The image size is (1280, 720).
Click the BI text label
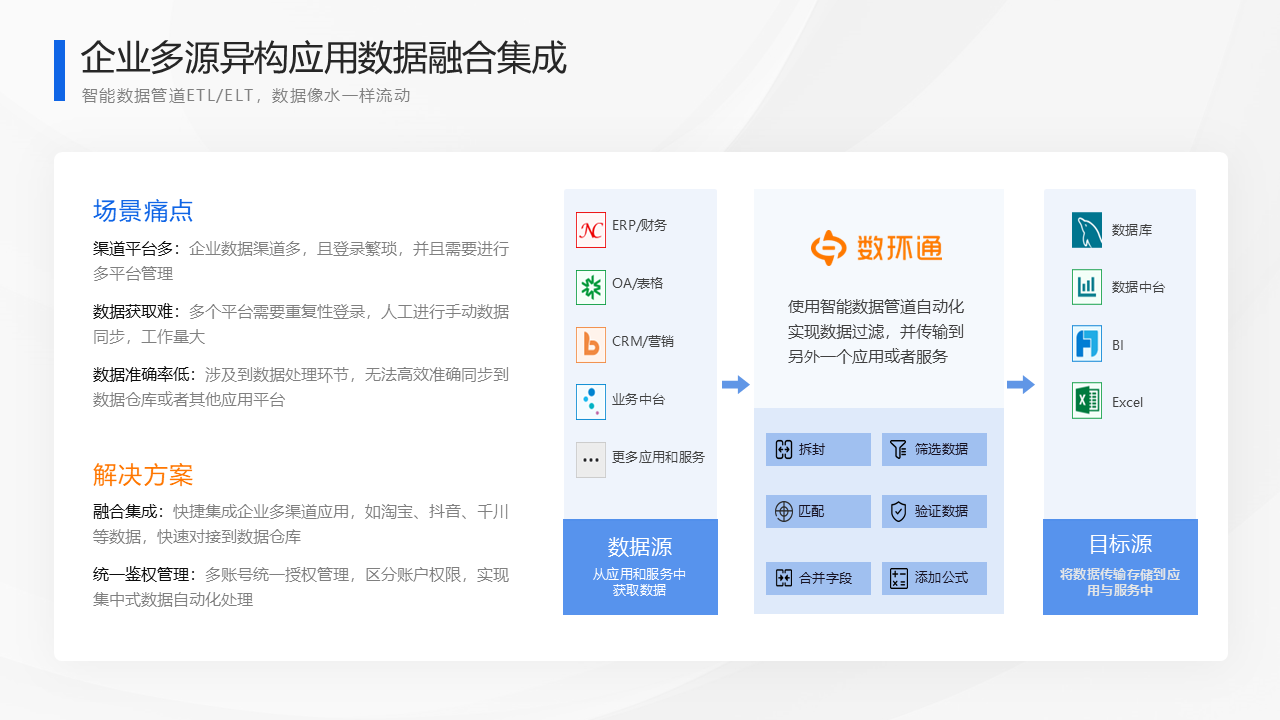(x=1118, y=346)
